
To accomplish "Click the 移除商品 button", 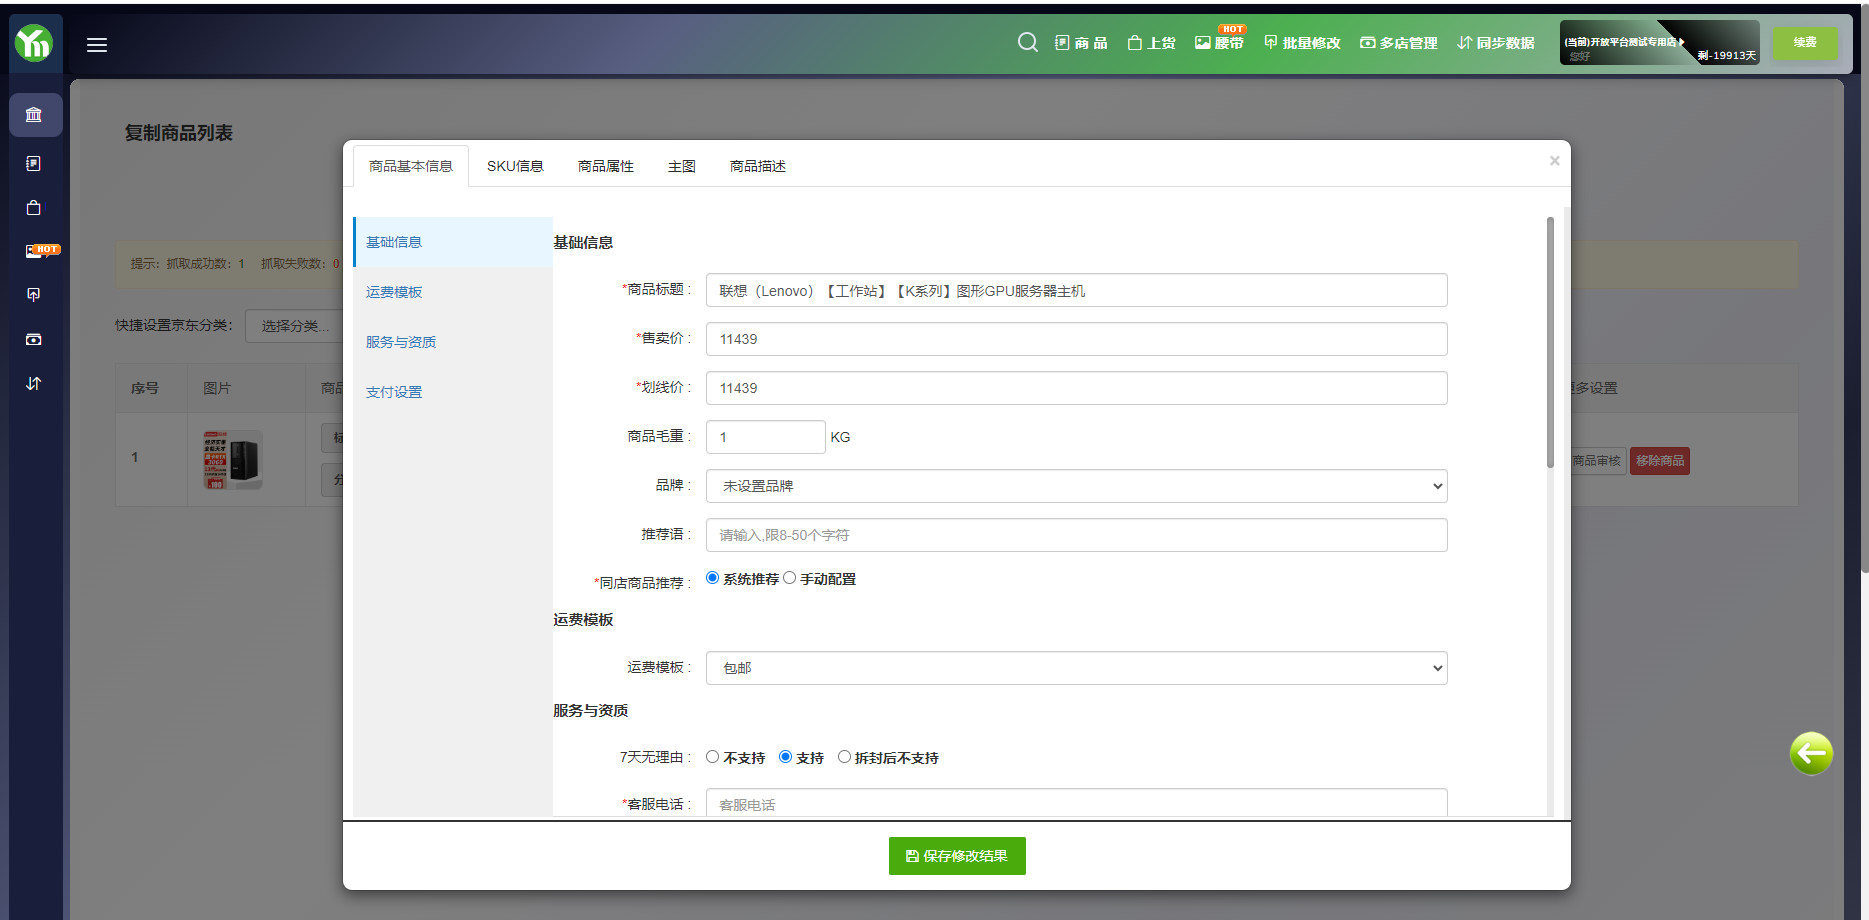I will click(x=1659, y=461).
